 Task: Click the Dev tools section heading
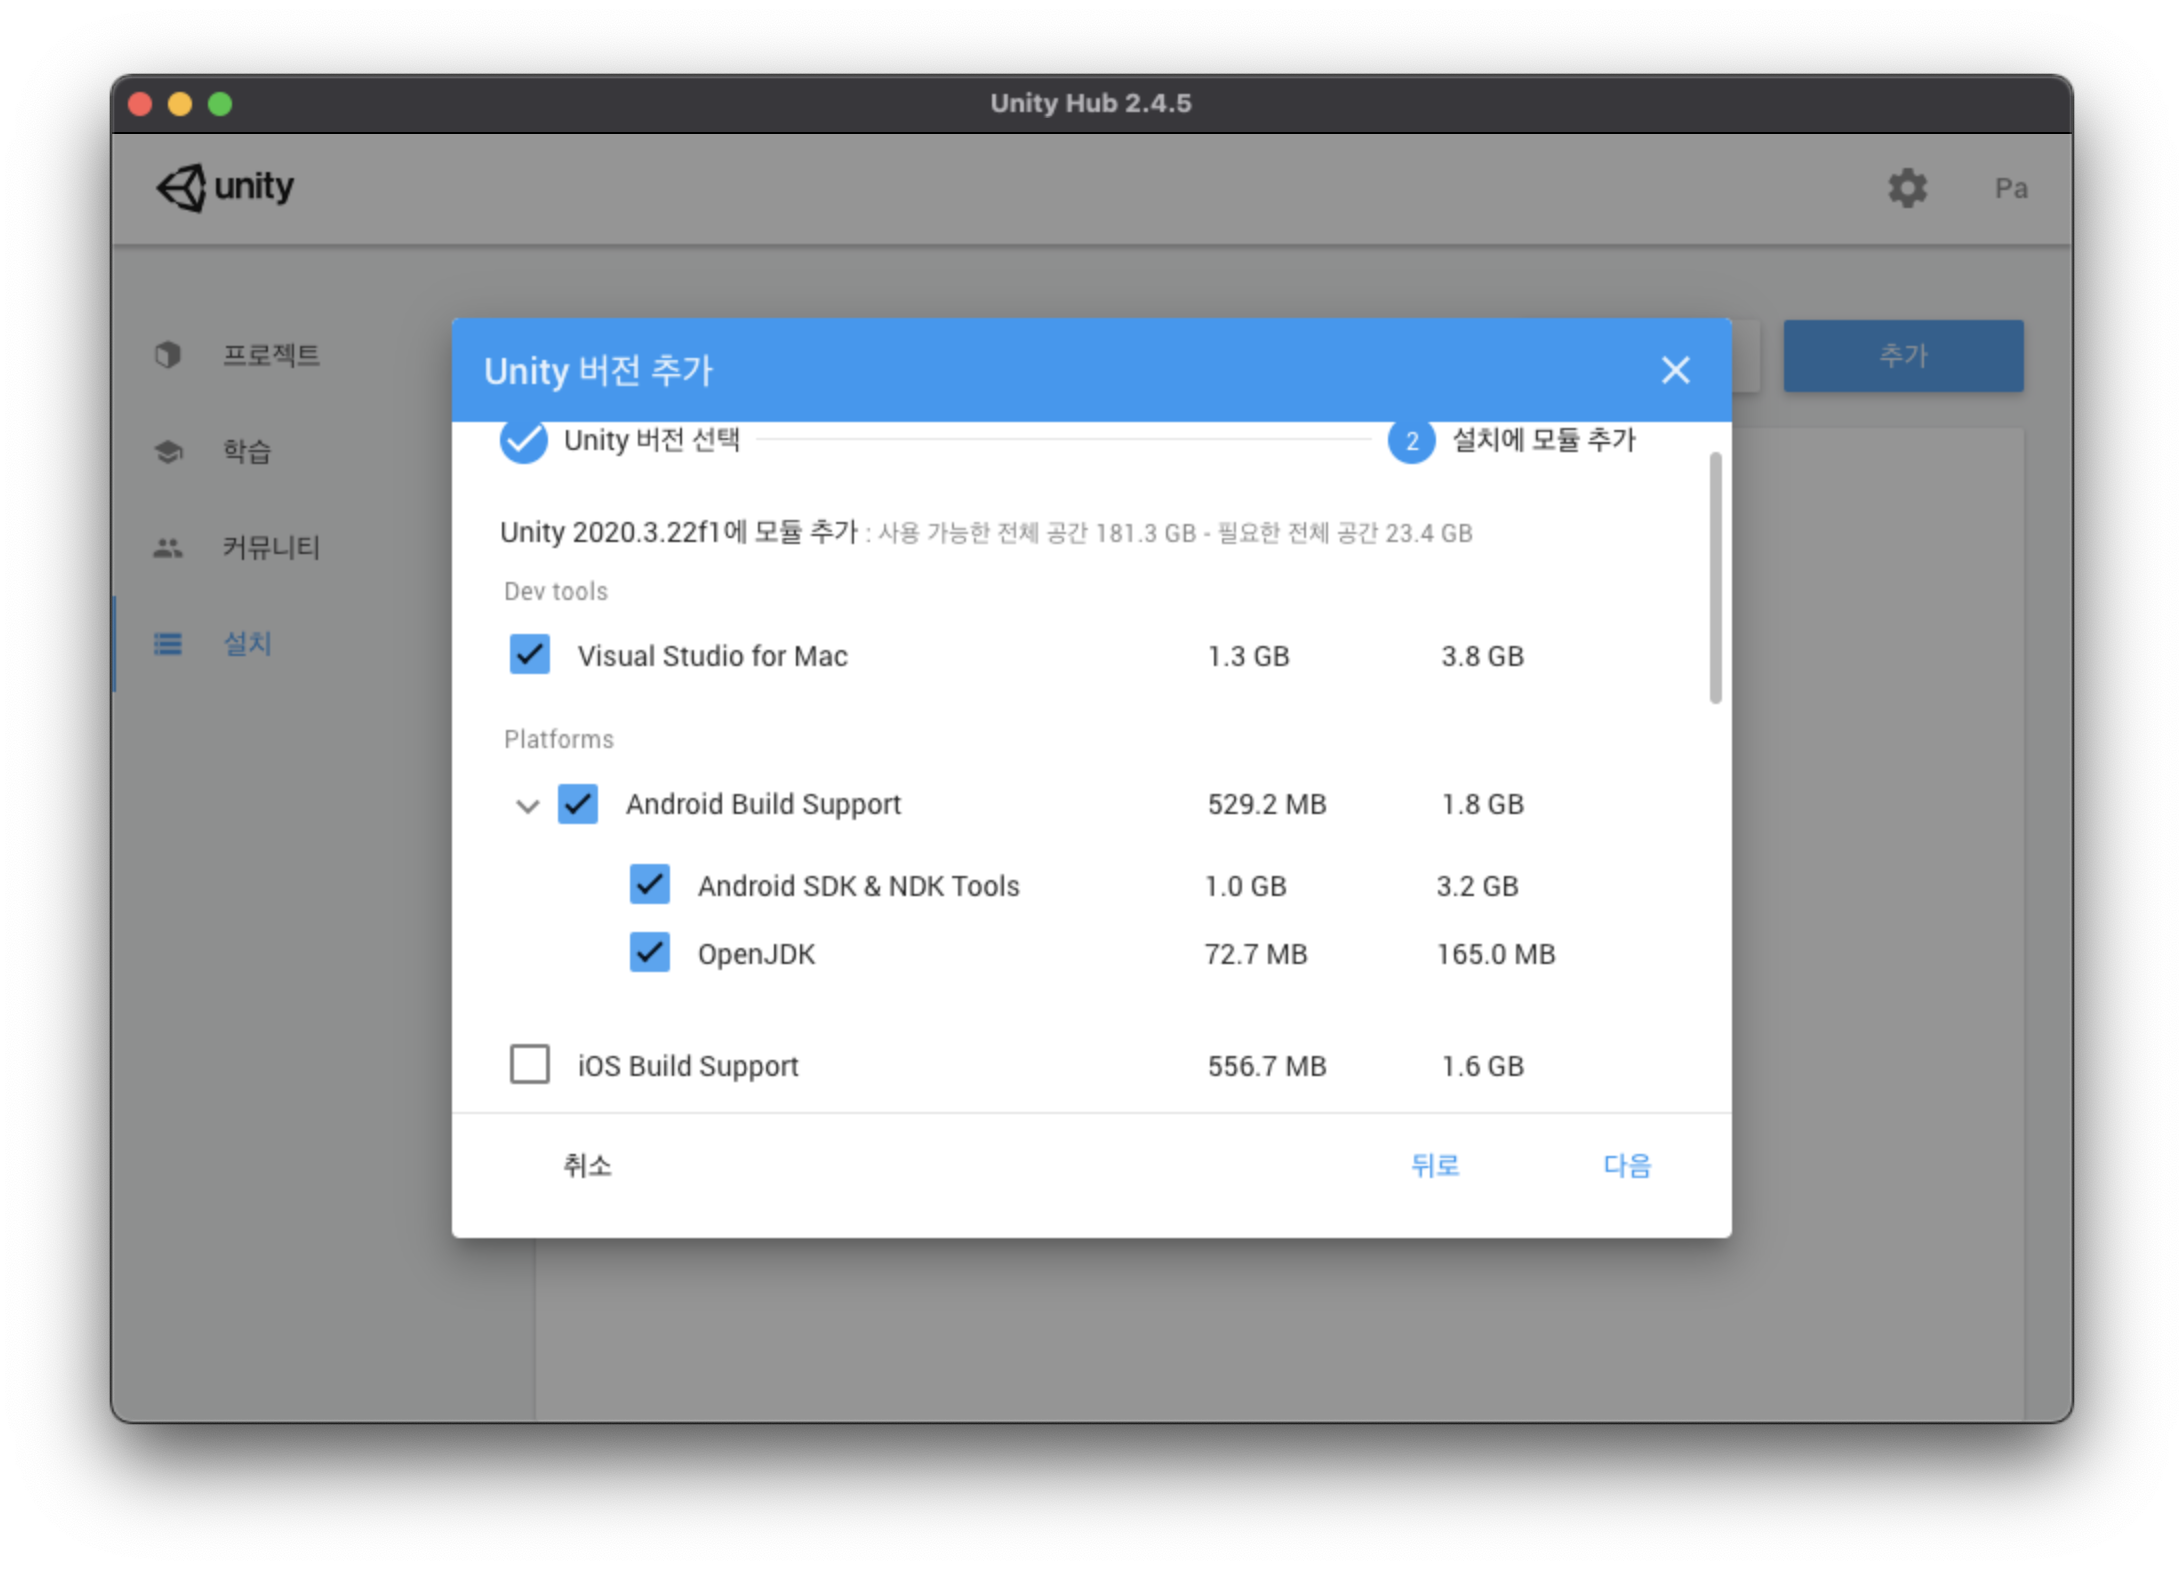[x=555, y=591]
